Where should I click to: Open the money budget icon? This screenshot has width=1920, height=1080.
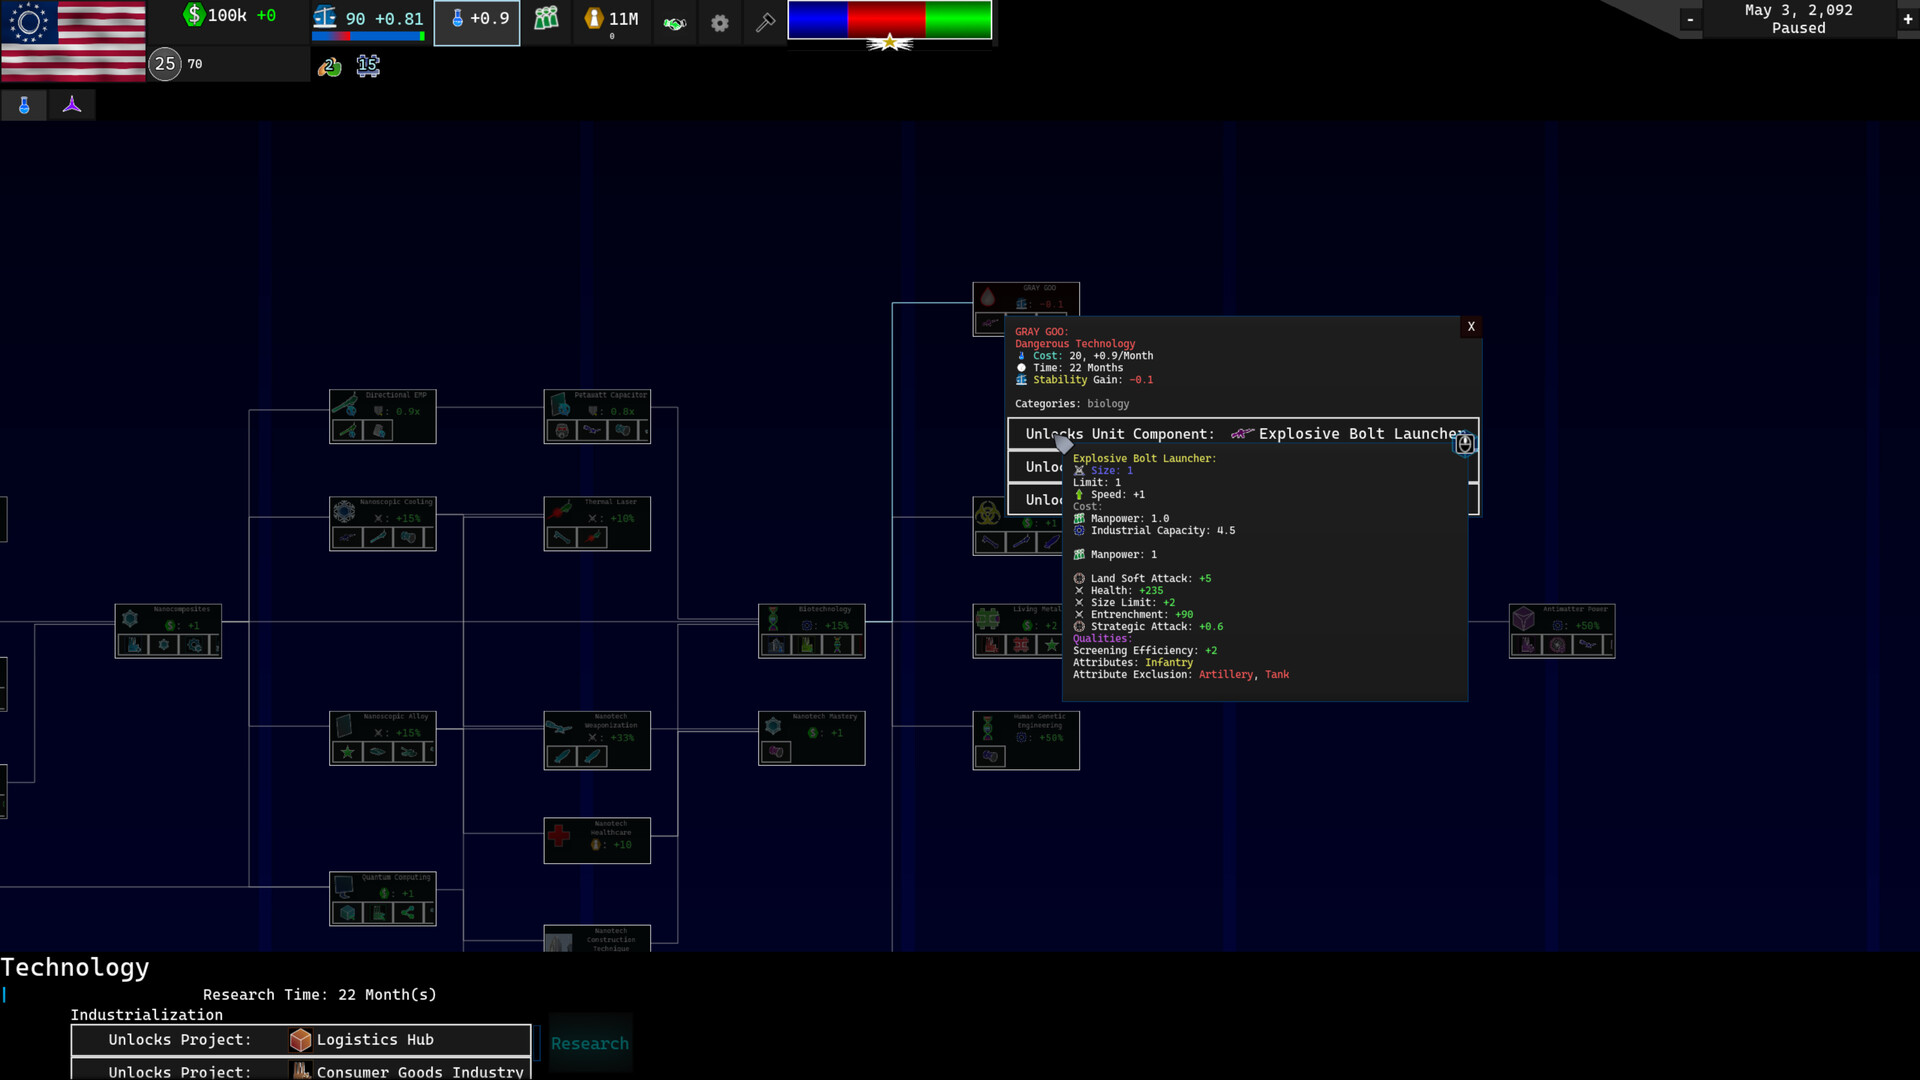point(194,15)
